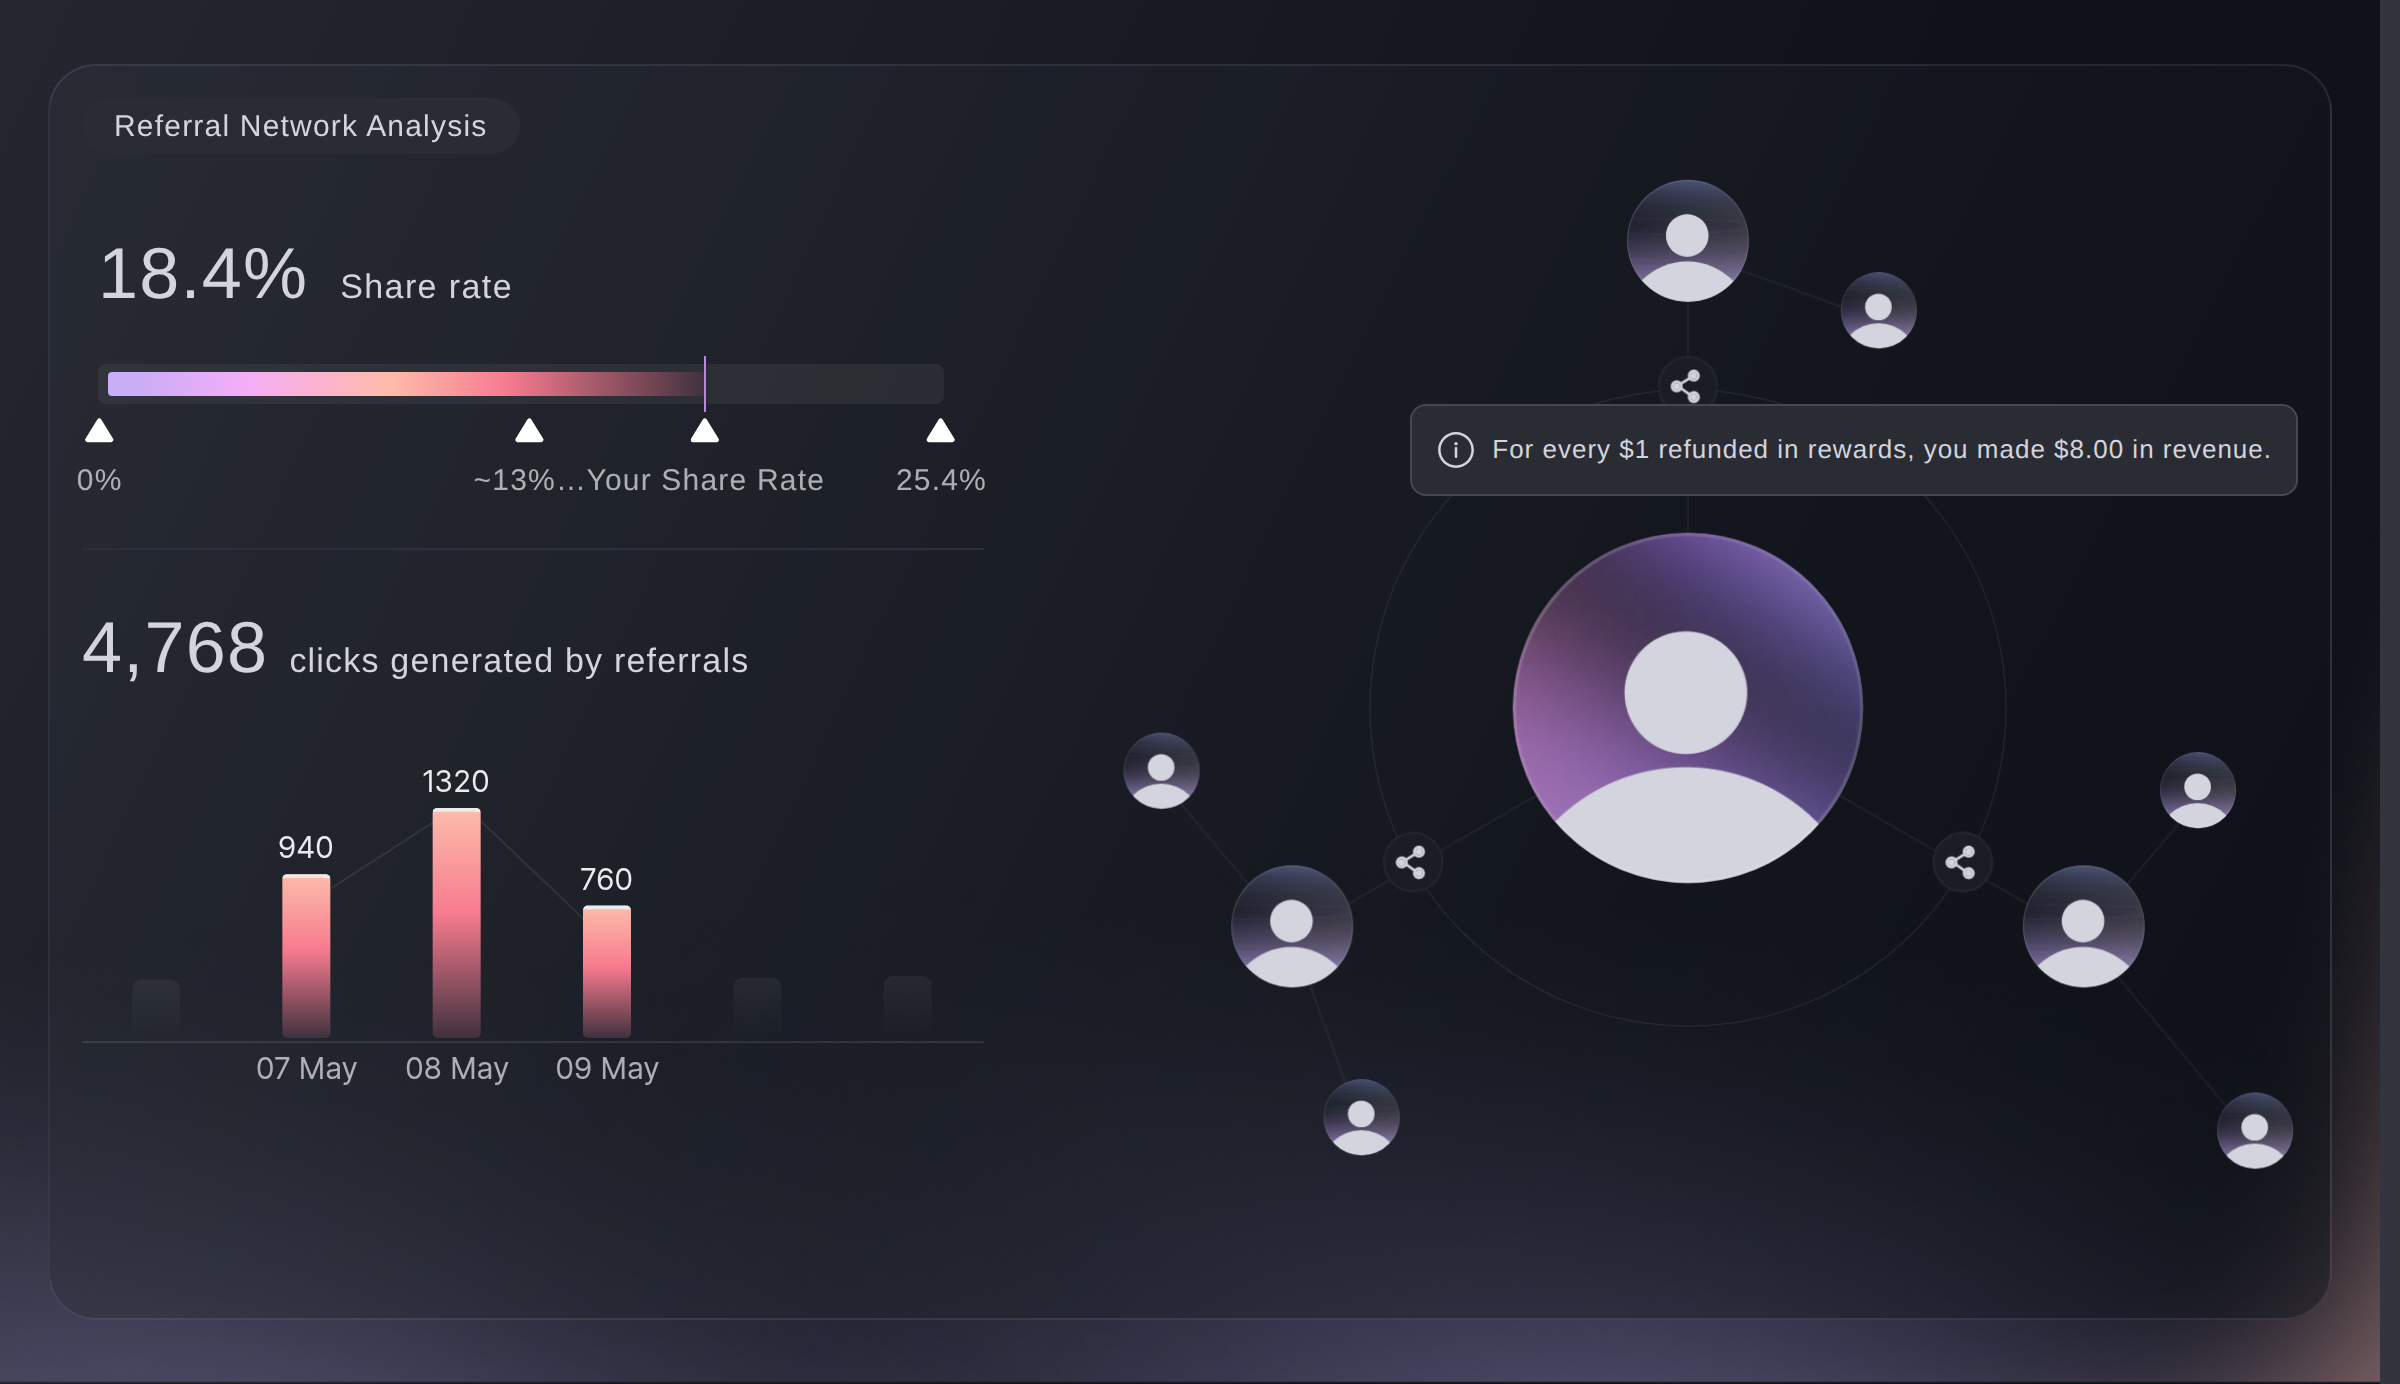Click the 940 bar value label

click(306, 847)
